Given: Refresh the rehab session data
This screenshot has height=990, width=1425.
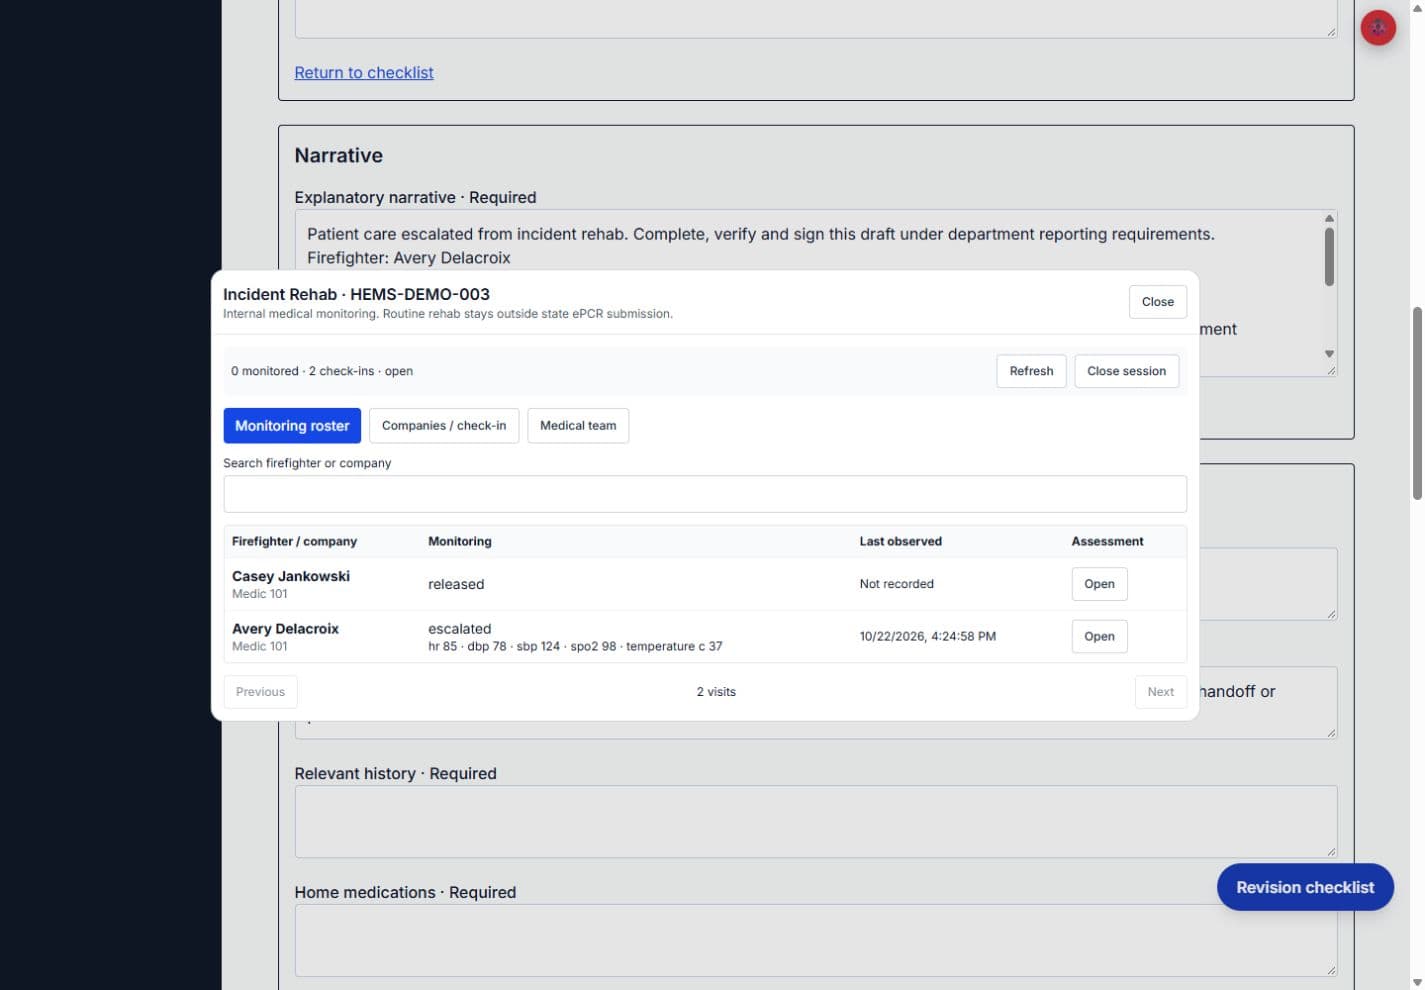Looking at the screenshot, I should [x=1031, y=371].
